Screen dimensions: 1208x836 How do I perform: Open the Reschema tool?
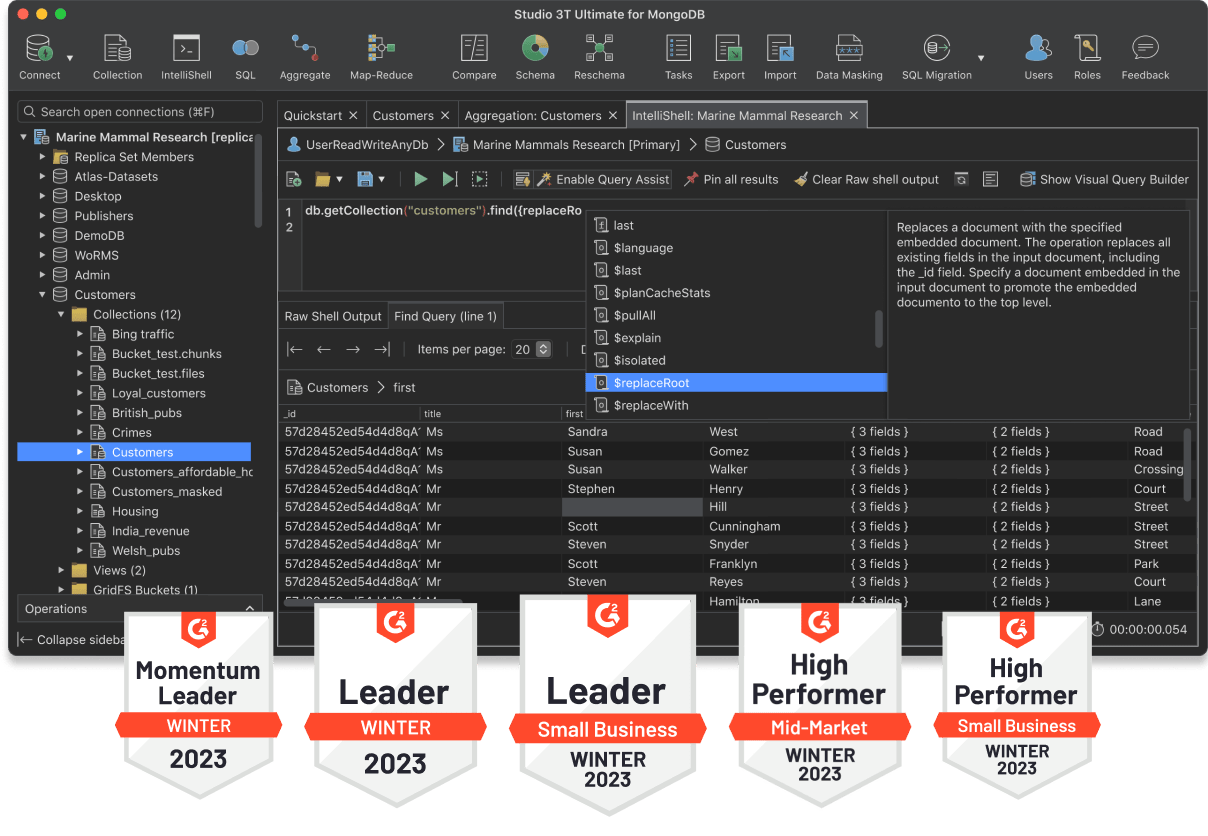pyautogui.click(x=599, y=57)
